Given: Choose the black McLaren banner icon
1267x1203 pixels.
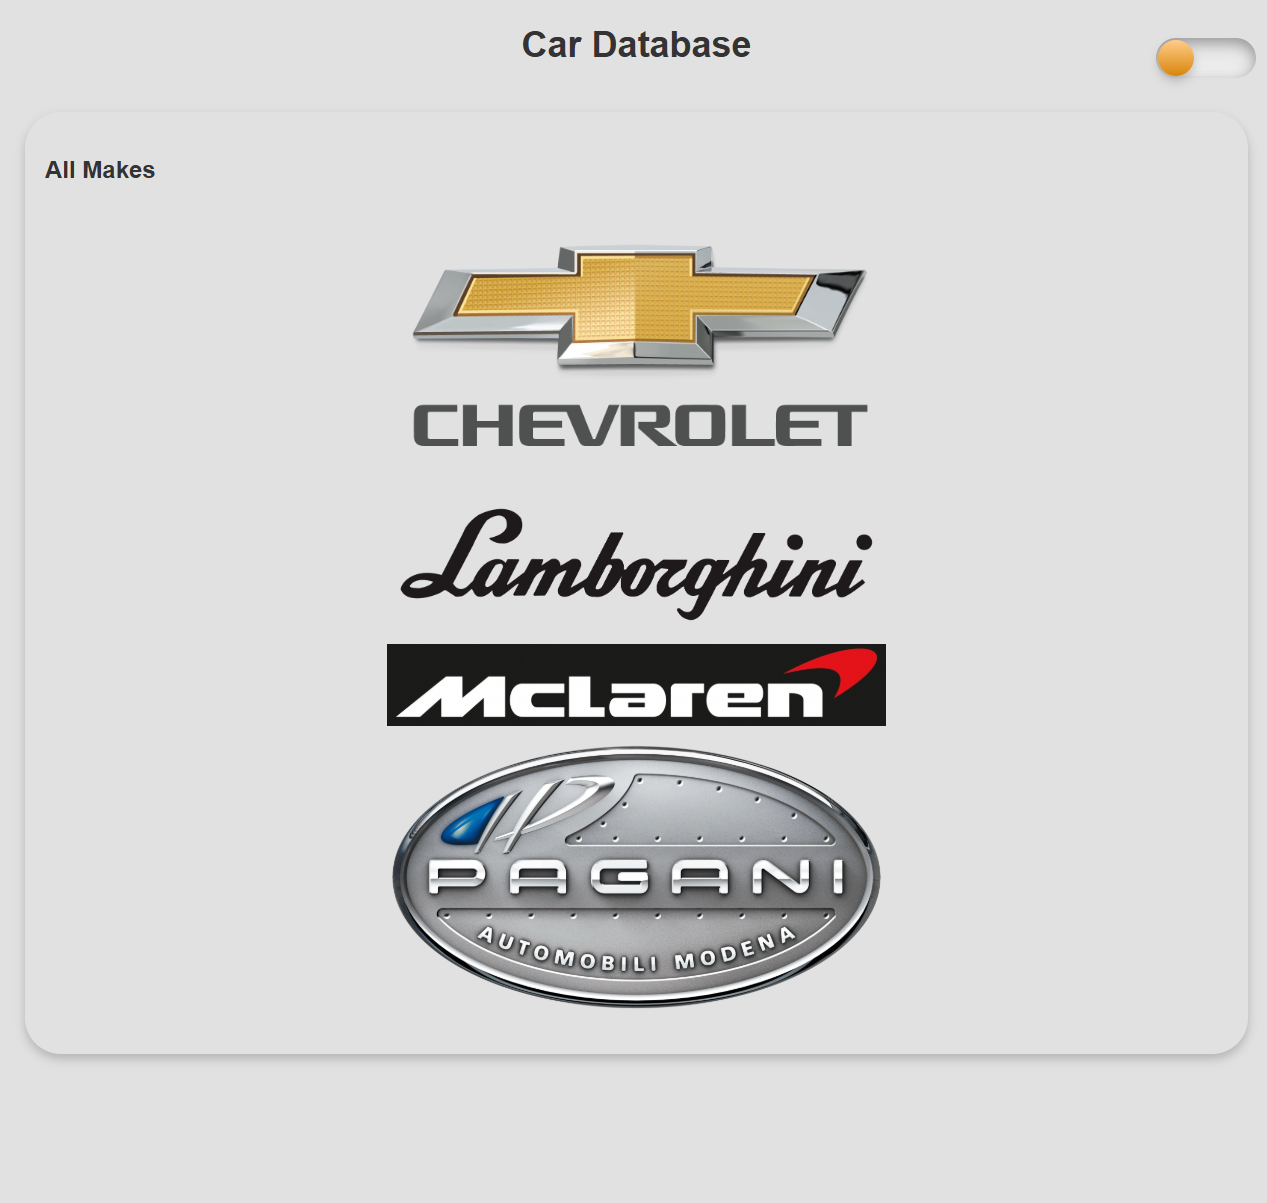Looking at the screenshot, I should [x=637, y=685].
